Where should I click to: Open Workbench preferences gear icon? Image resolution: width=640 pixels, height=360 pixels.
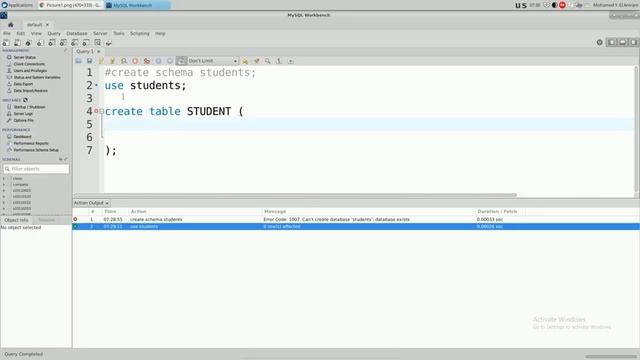click(599, 42)
